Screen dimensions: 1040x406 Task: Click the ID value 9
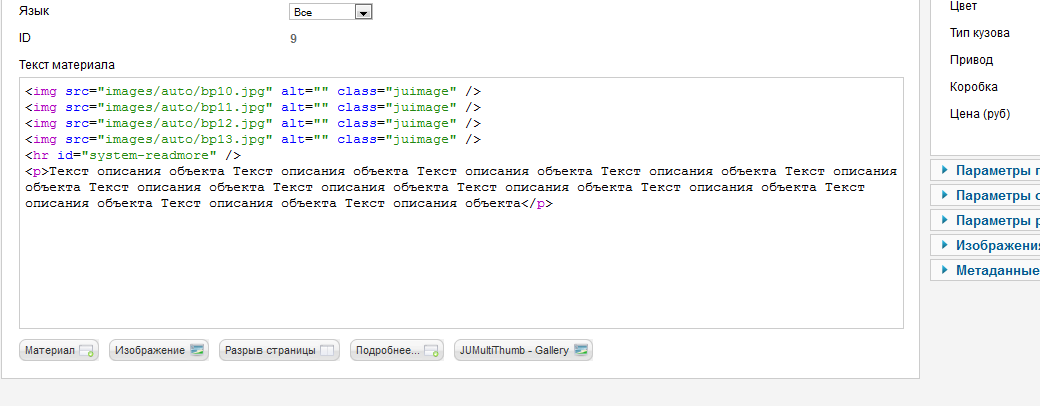[293, 38]
